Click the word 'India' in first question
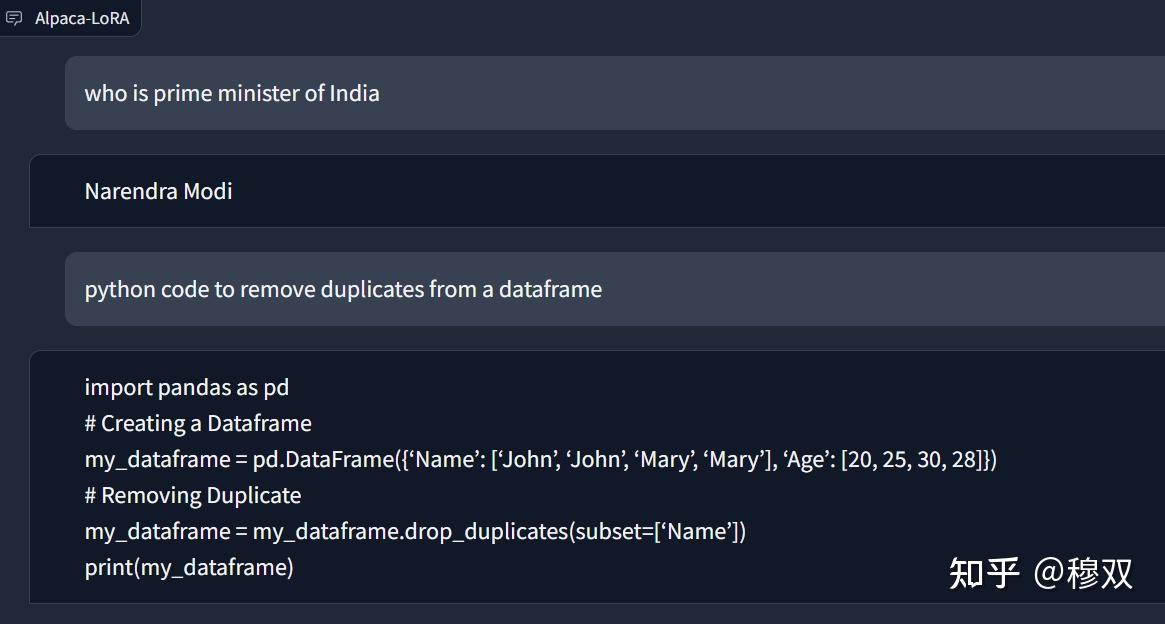This screenshot has height=624, width=1165. pyautogui.click(x=355, y=94)
